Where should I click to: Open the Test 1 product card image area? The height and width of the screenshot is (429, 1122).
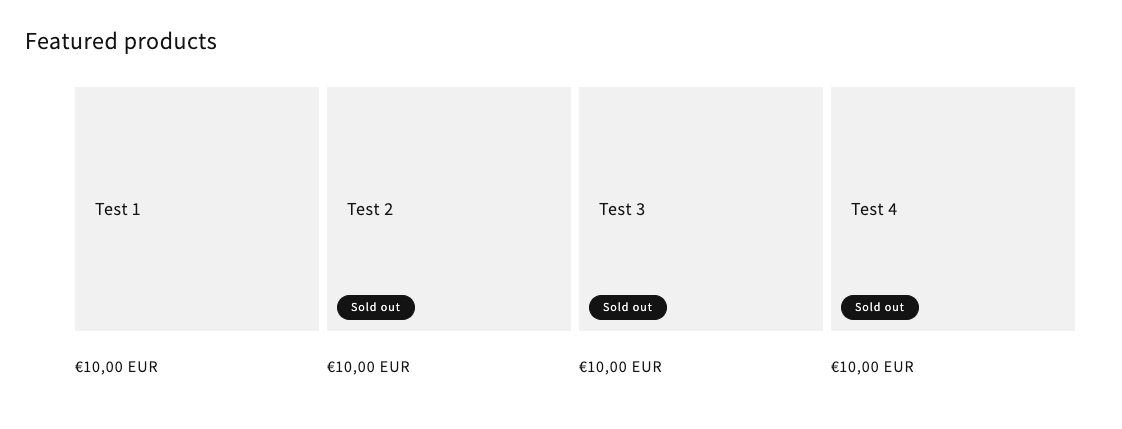point(197,140)
